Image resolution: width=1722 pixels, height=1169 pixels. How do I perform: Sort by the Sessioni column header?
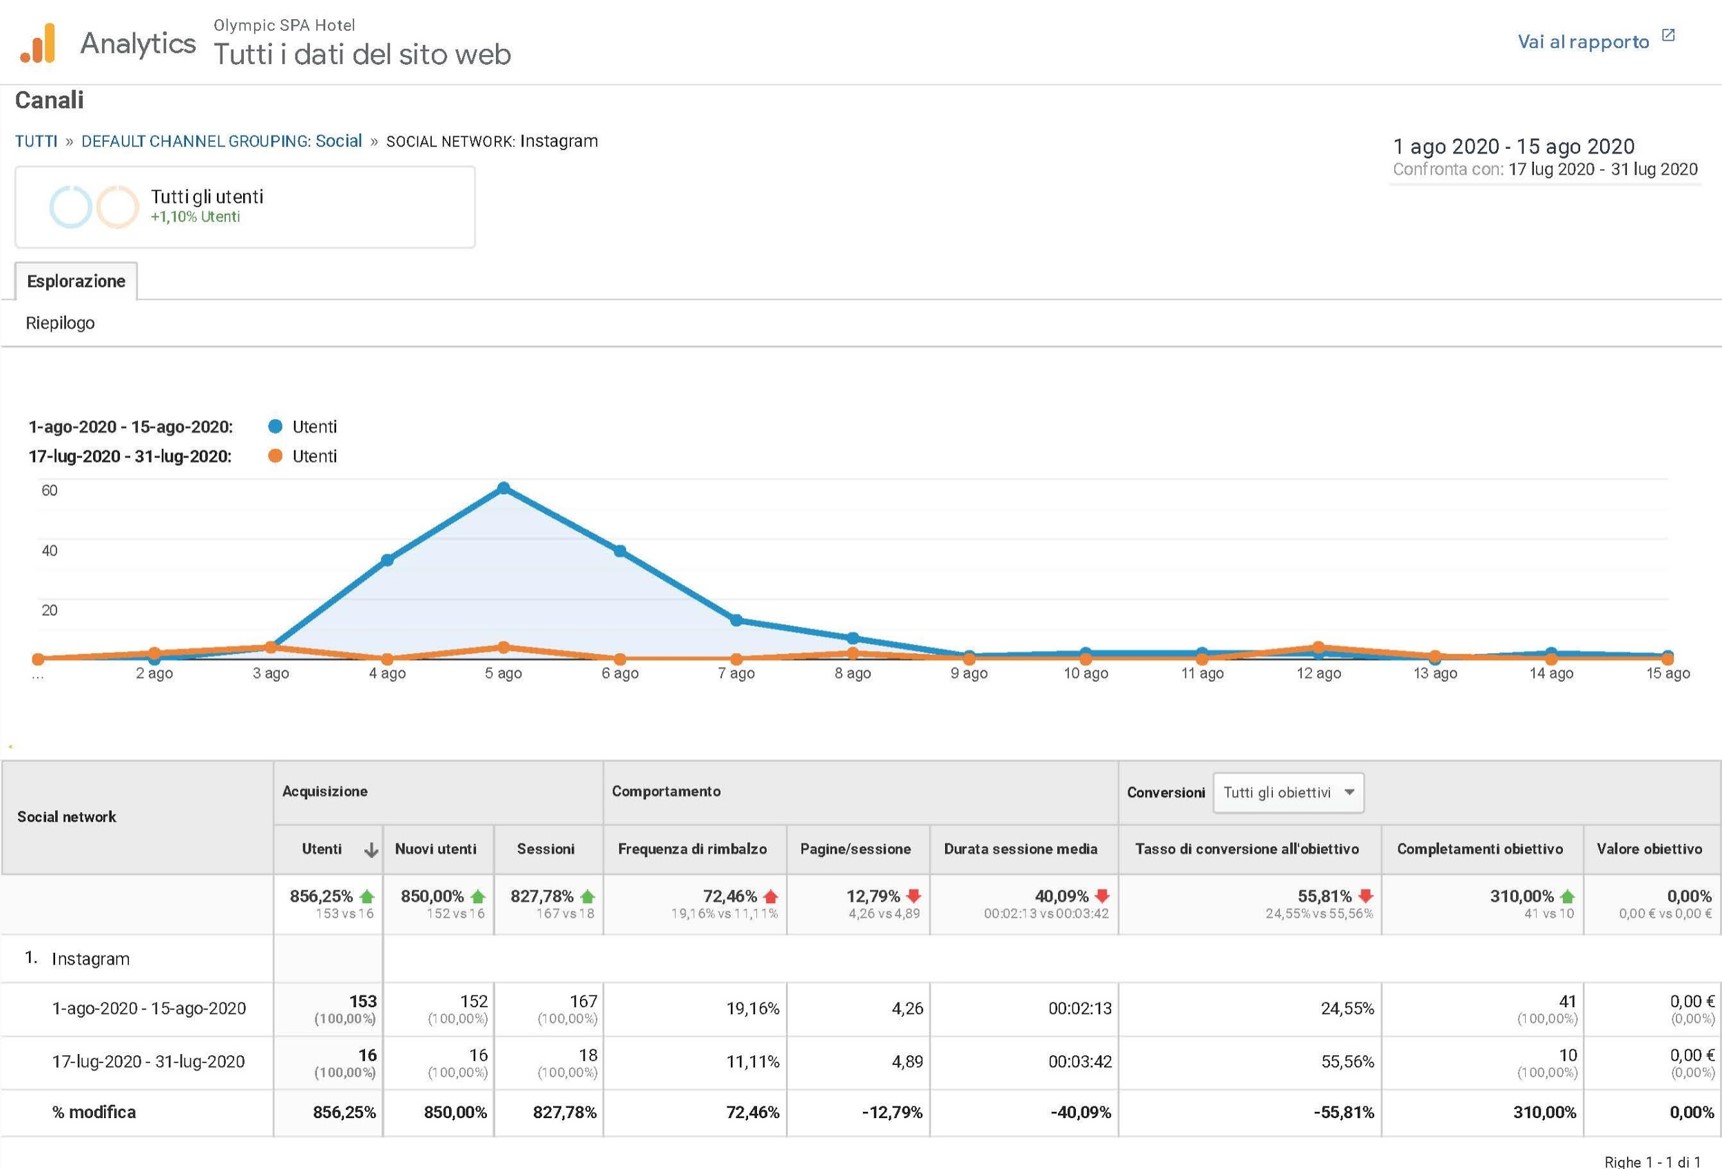[x=545, y=849]
